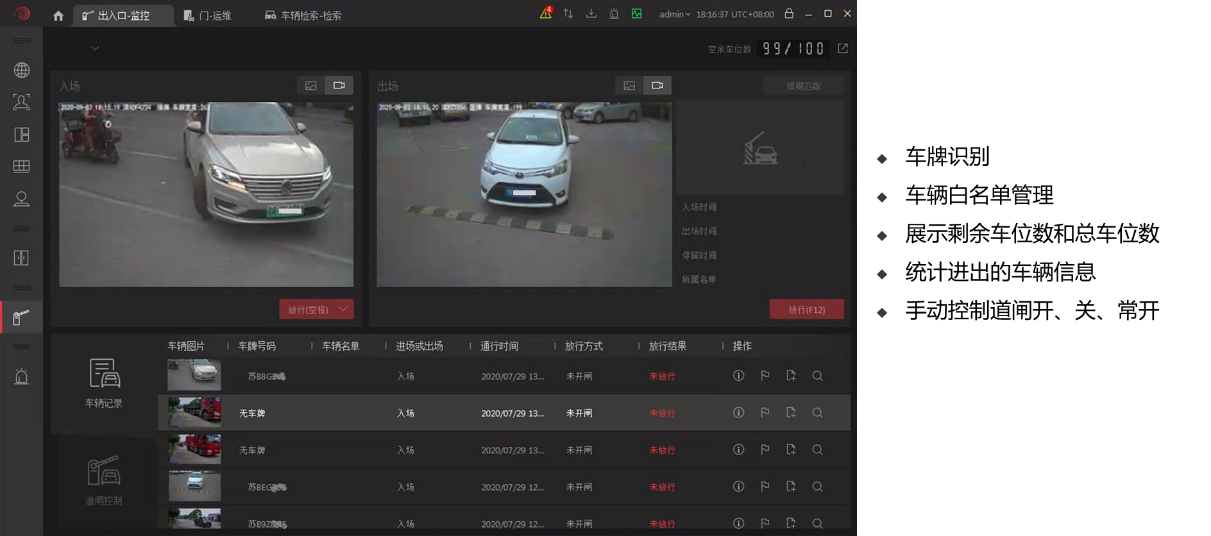Click time cell in 苏BEG row
Viewport: 1211px width, 536px height.
[x=513, y=487]
